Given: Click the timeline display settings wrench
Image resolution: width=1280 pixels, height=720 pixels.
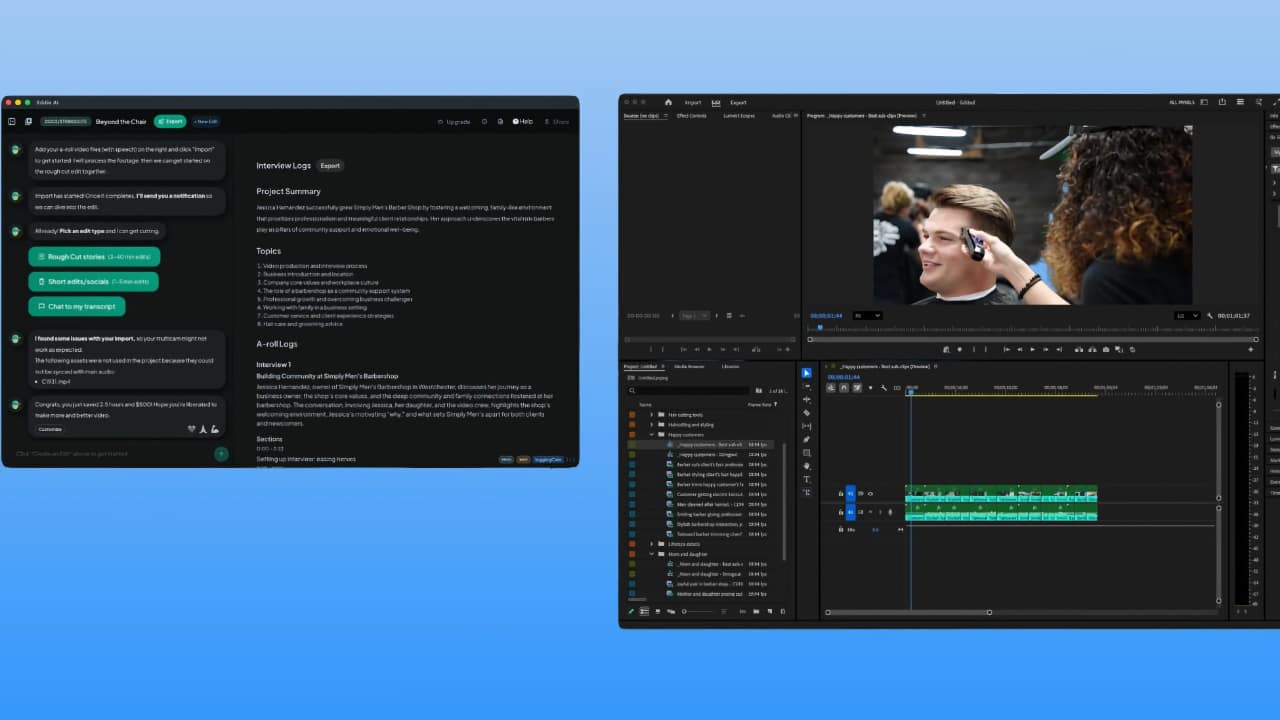Looking at the screenshot, I should tap(884, 387).
